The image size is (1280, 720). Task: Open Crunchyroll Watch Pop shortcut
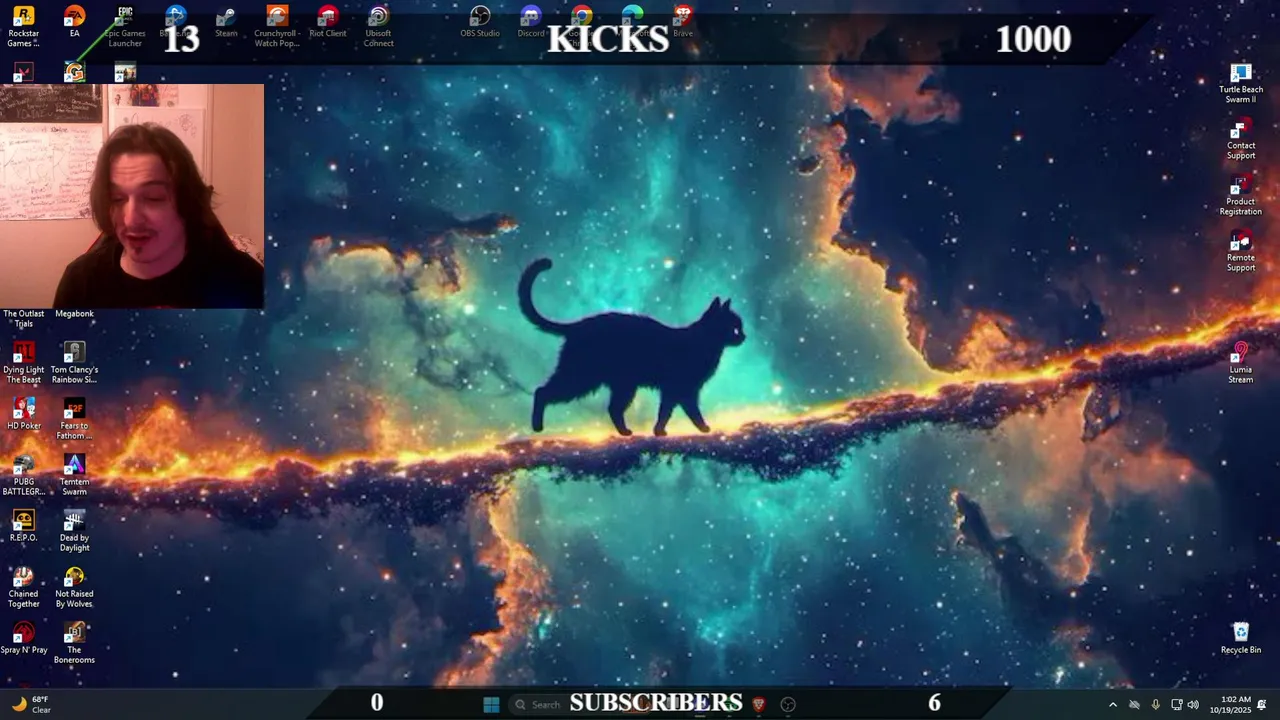pyautogui.click(x=277, y=27)
